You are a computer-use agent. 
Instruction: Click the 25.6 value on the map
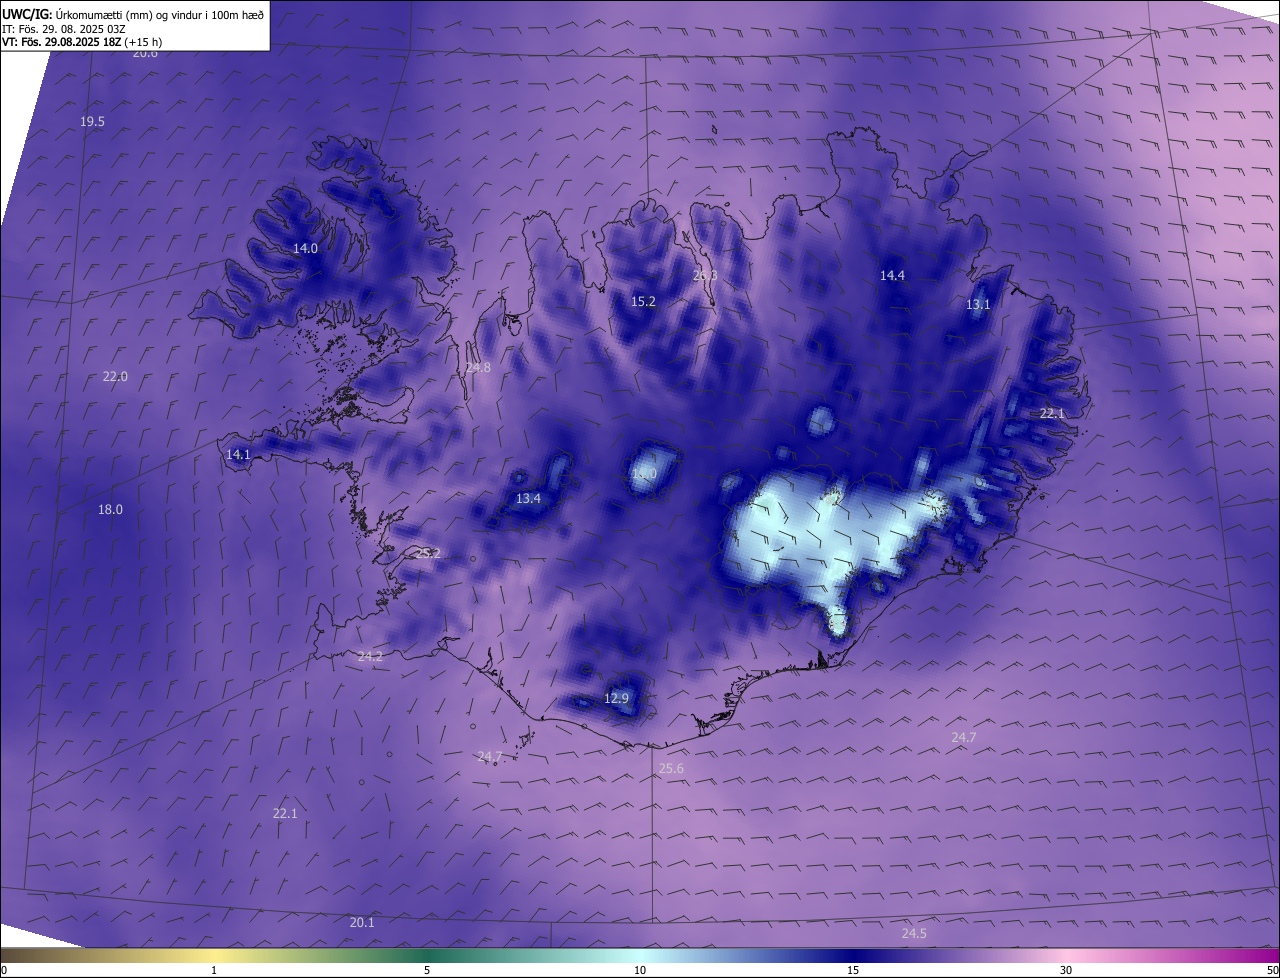(671, 768)
